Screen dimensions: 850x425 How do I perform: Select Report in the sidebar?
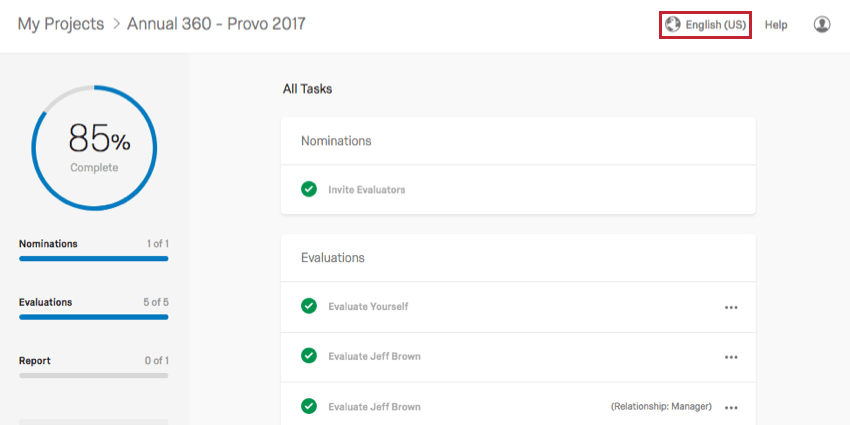pyautogui.click(x=35, y=360)
